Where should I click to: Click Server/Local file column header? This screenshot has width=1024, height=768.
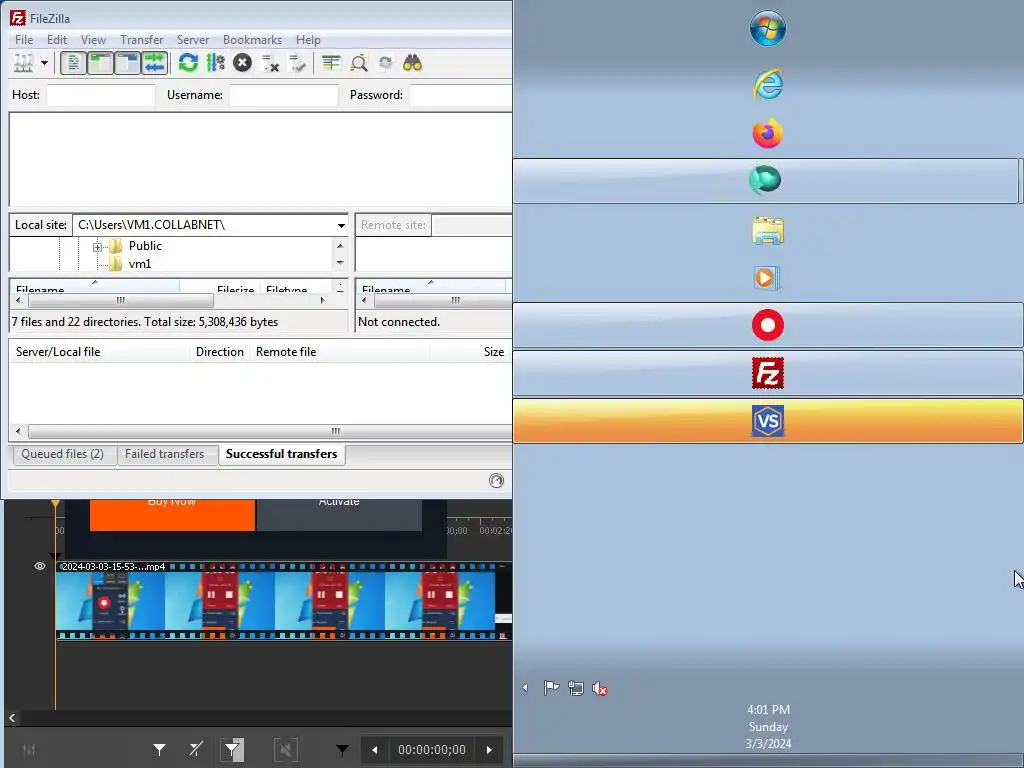(99, 352)
